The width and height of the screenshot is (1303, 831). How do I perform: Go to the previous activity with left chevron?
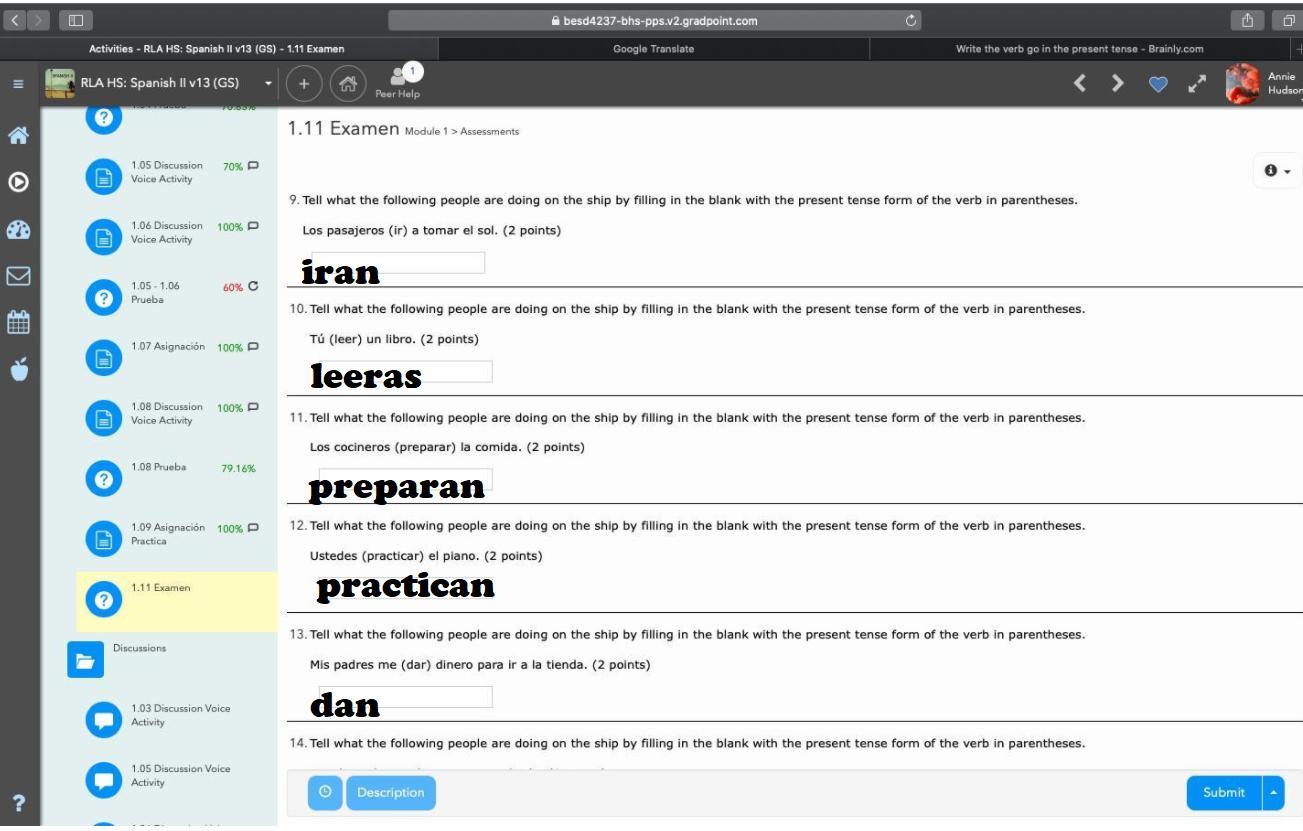pyautogui.click(x=1079, y=84)
